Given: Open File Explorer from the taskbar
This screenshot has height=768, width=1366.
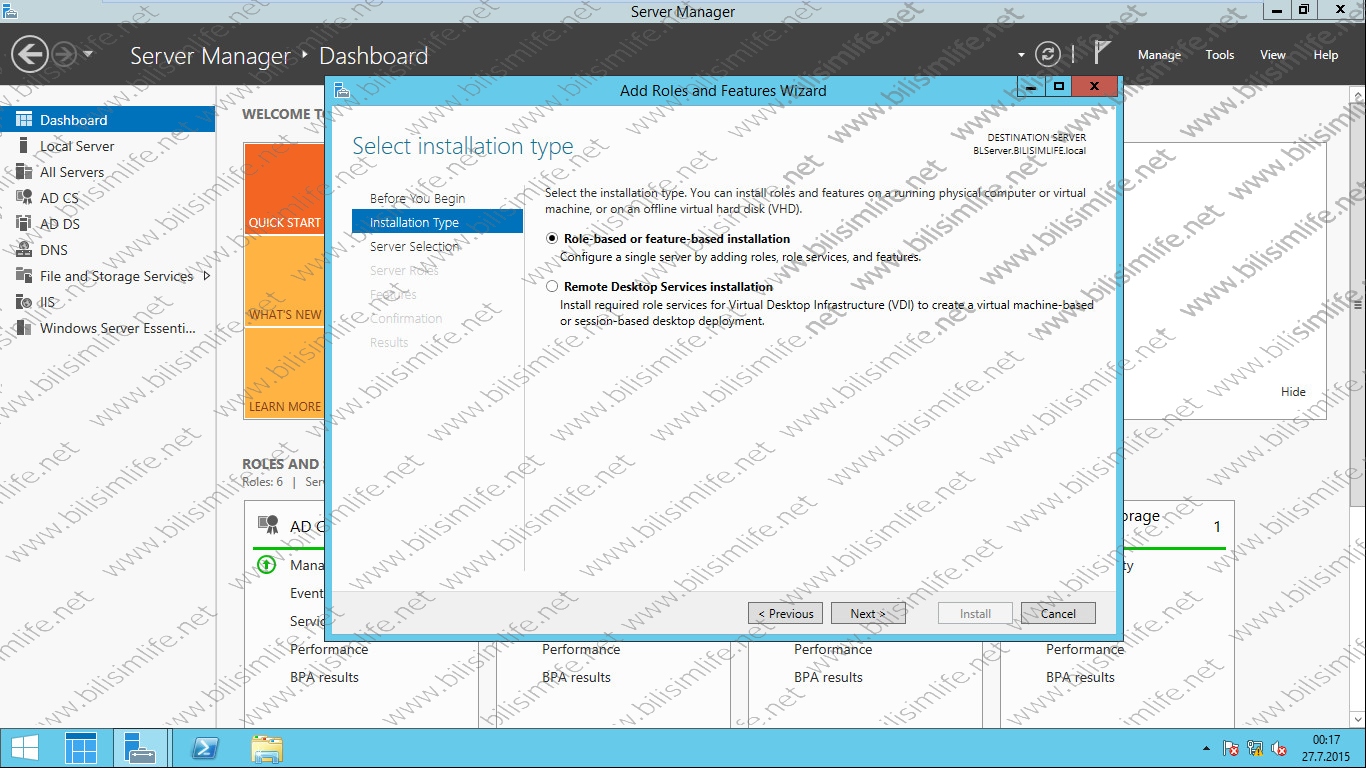Looking at the screenshot, I should [x=266, y=748].
